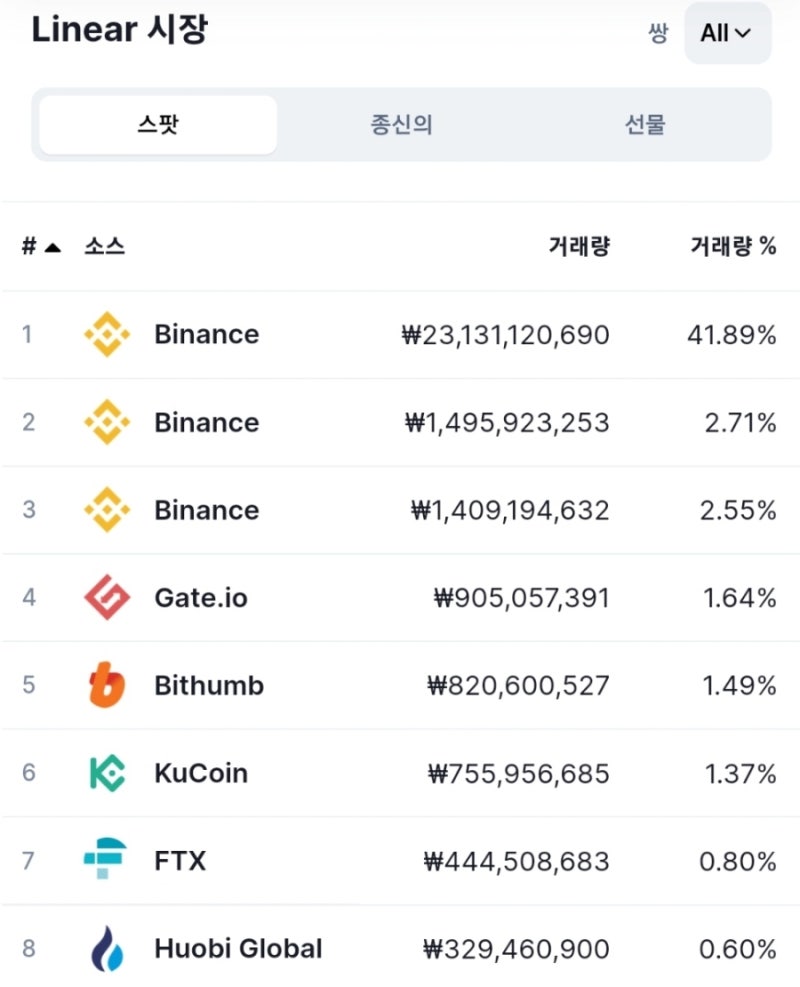Sort by the 거래량 column header
This screenshot has height=987, width=800.
point(579,246)
